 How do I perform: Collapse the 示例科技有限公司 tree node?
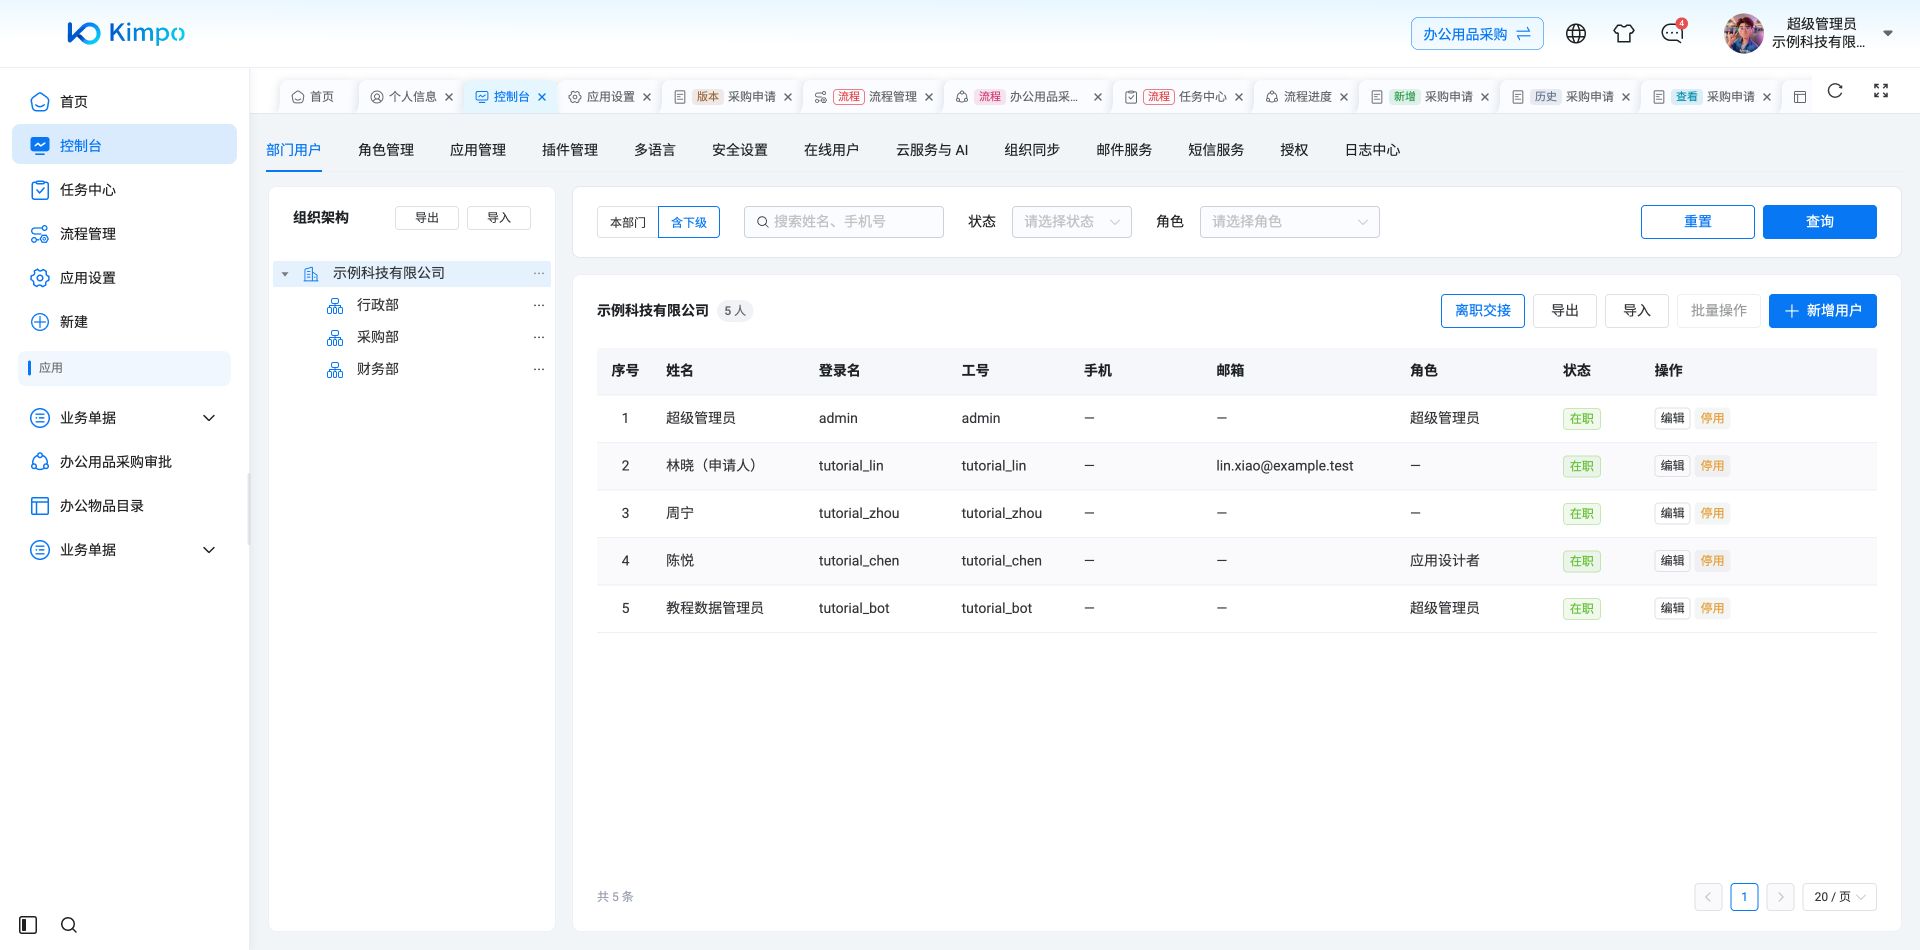coord(285,274)
